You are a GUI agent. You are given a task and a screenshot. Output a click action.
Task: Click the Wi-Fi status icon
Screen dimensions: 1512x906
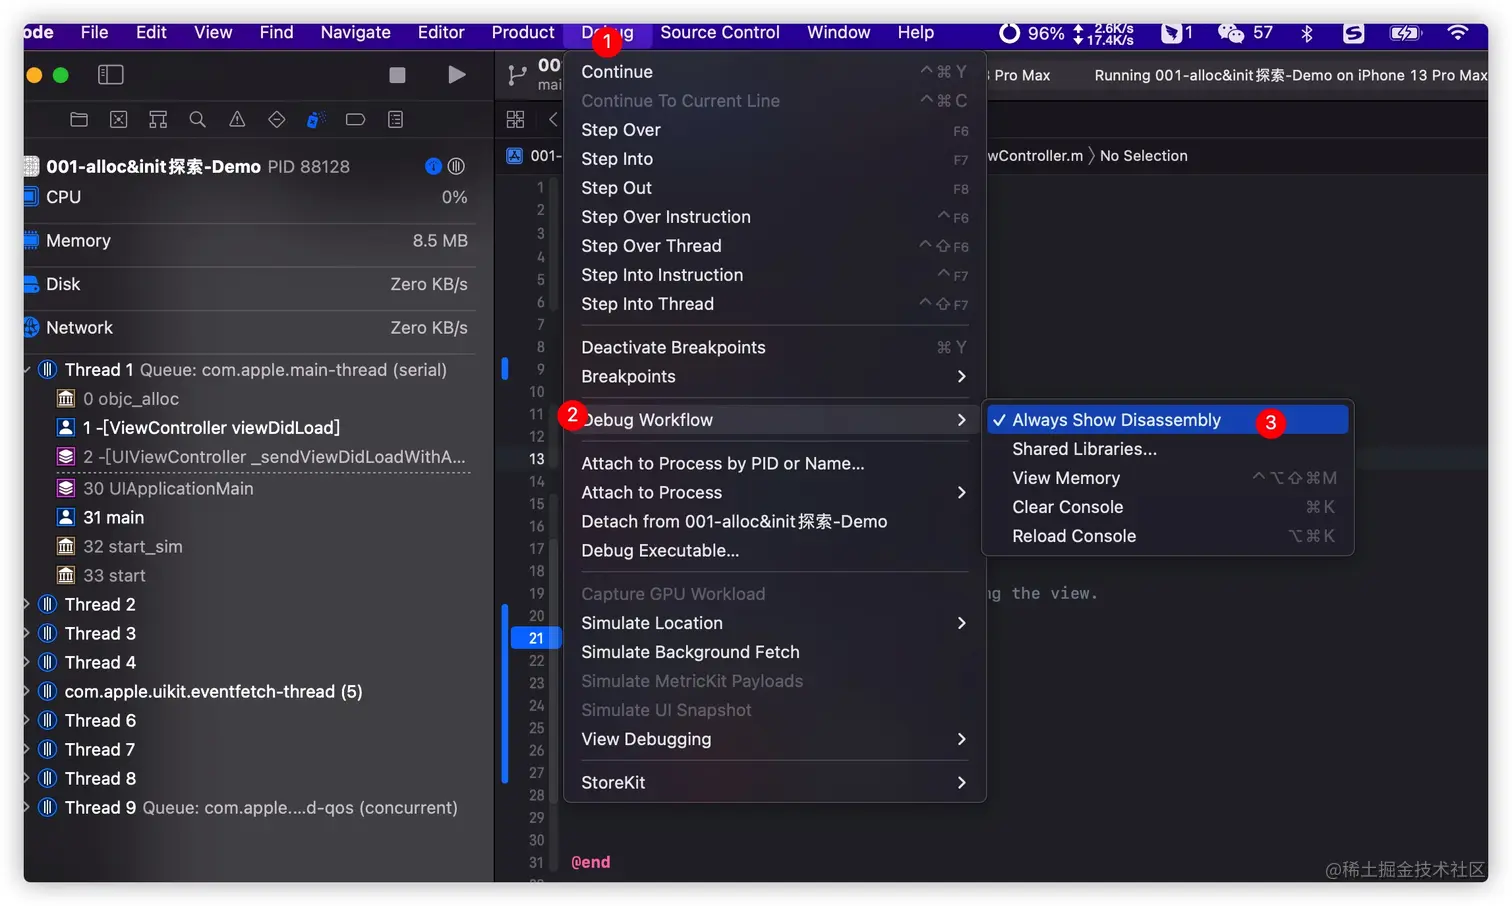pos(1457,33)
